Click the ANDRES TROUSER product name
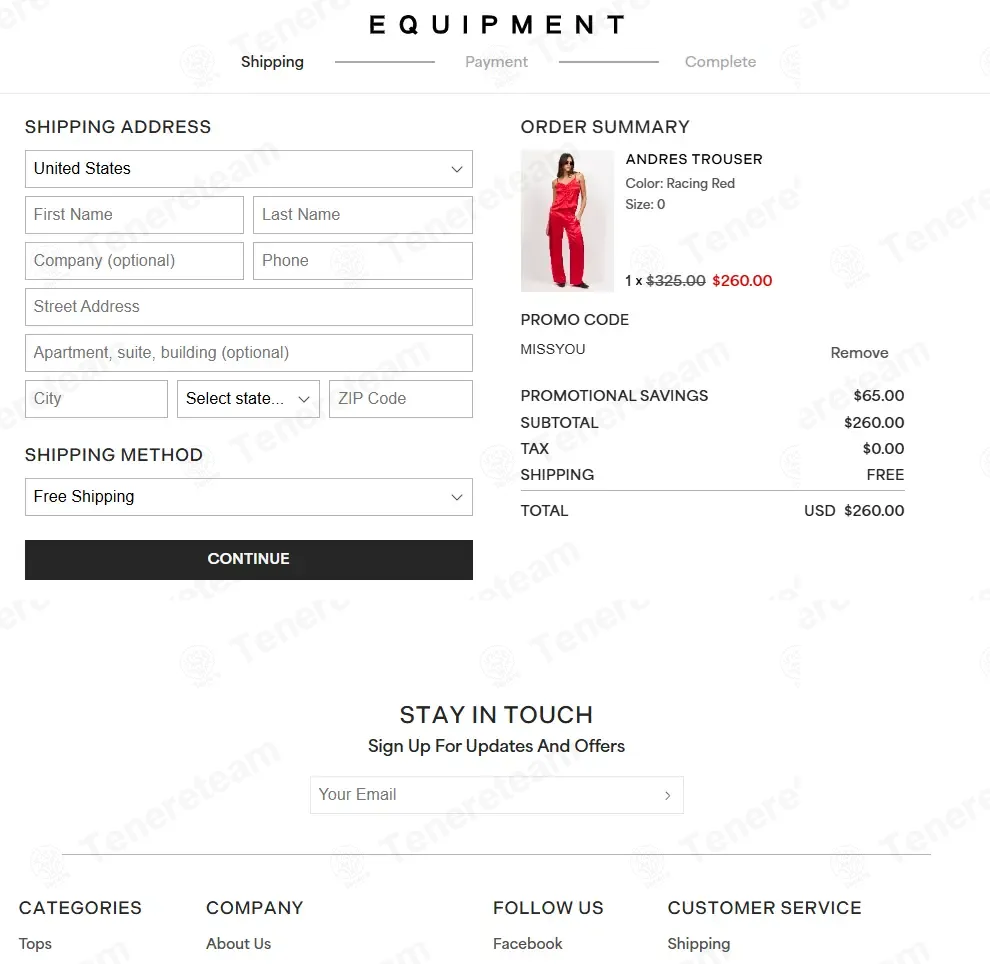 (x=694, y=159)
